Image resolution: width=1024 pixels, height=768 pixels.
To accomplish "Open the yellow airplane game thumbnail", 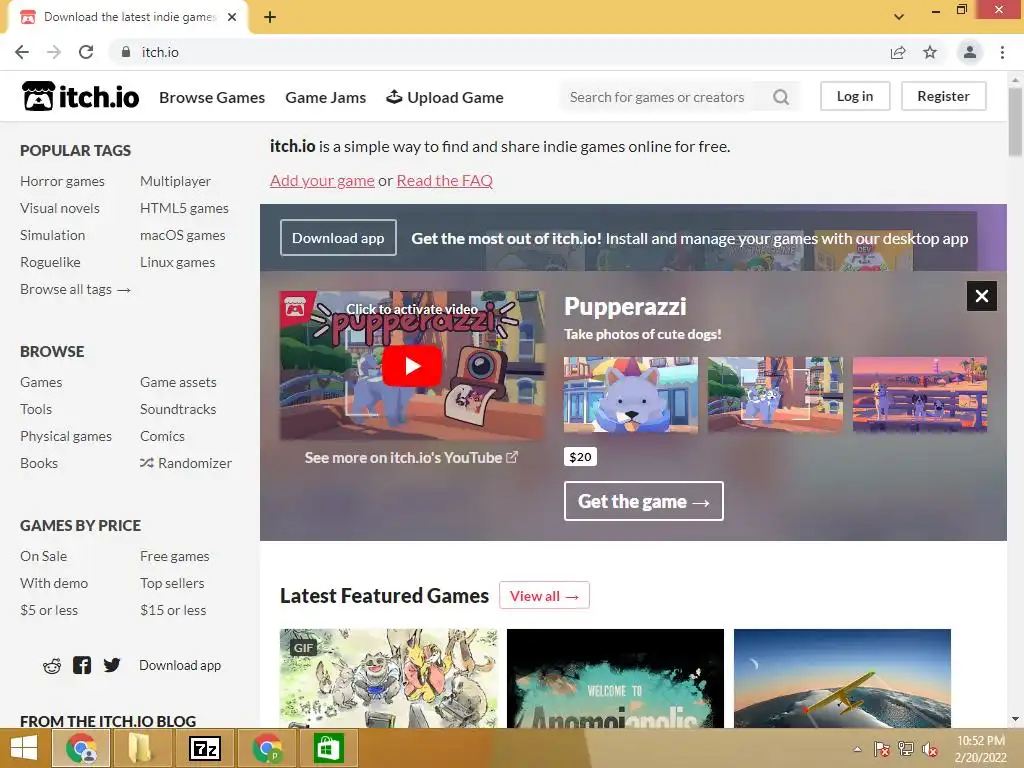I will point(842,678).
